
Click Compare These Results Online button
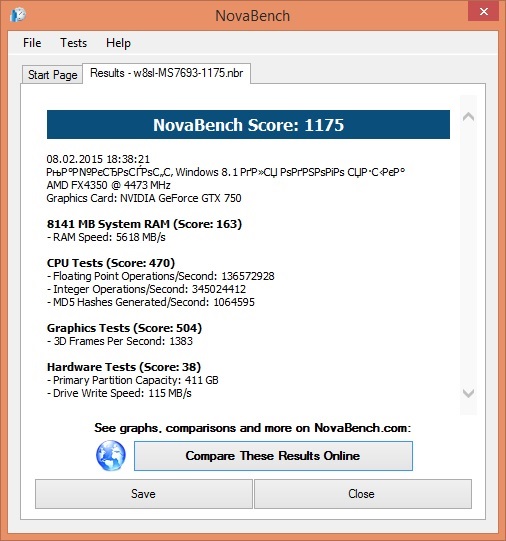click(x=273, y=456)
